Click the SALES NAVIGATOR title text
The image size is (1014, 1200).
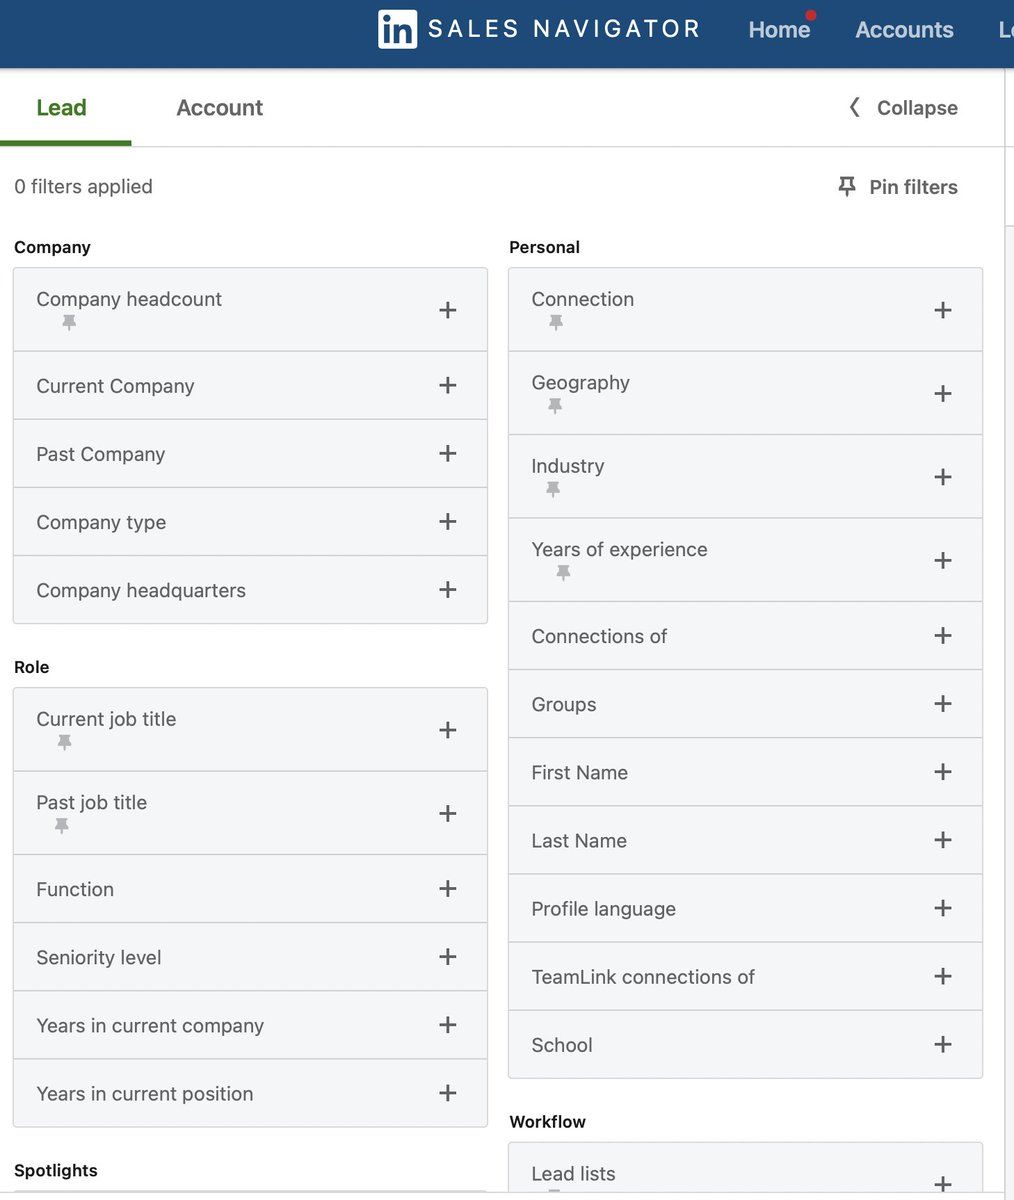click(x=565, y=29)
